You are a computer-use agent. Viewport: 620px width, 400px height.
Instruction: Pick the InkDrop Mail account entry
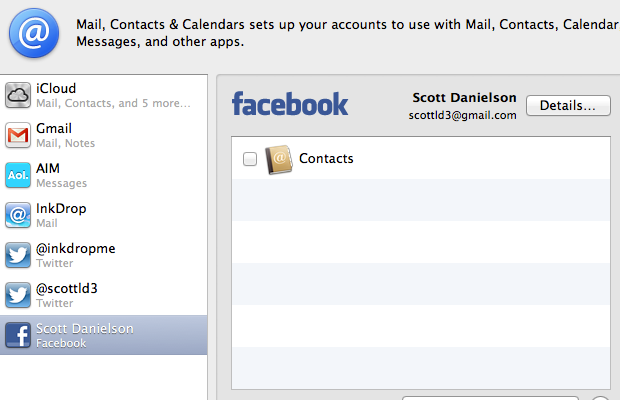click(x=104, y=215)
